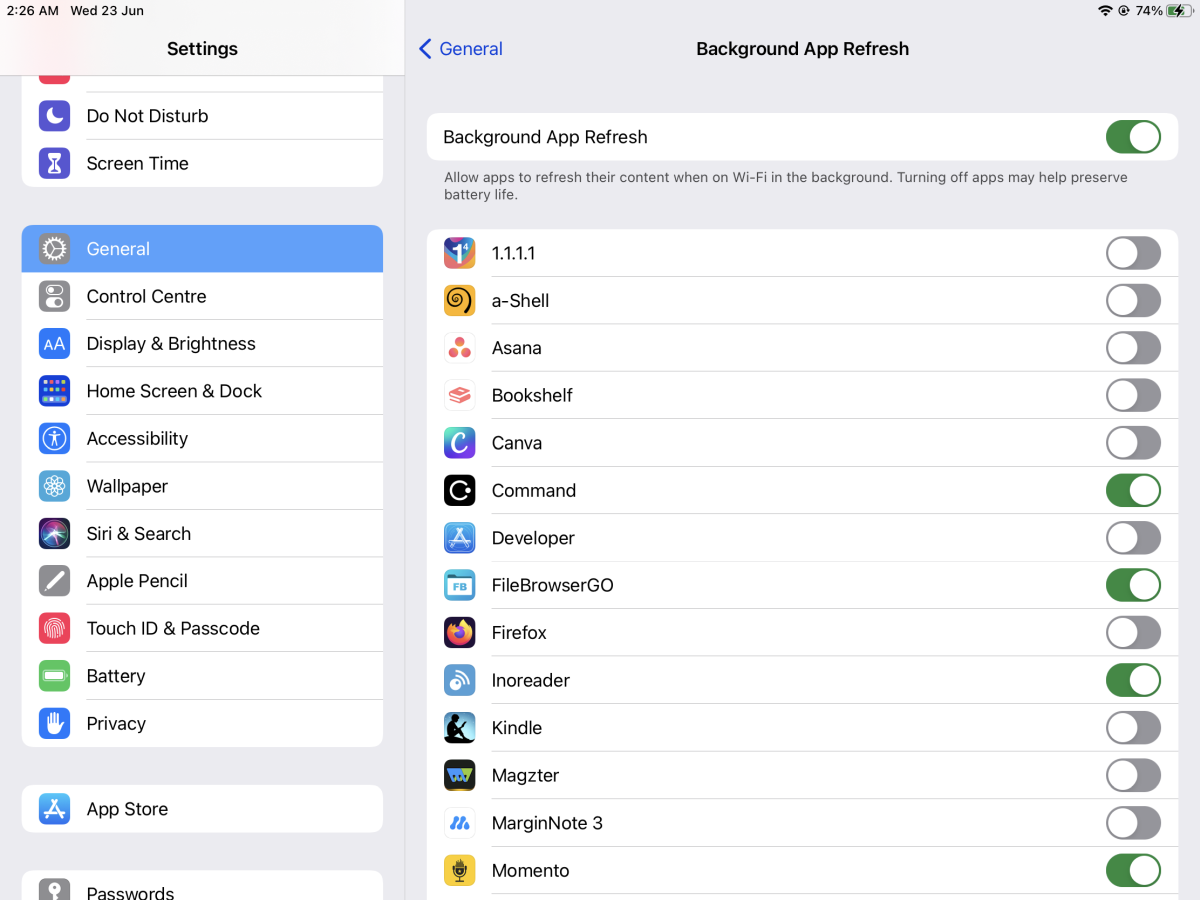1200x900 pixels.
Task: Tap the Developer app icon
Action: tap(460, 538)
